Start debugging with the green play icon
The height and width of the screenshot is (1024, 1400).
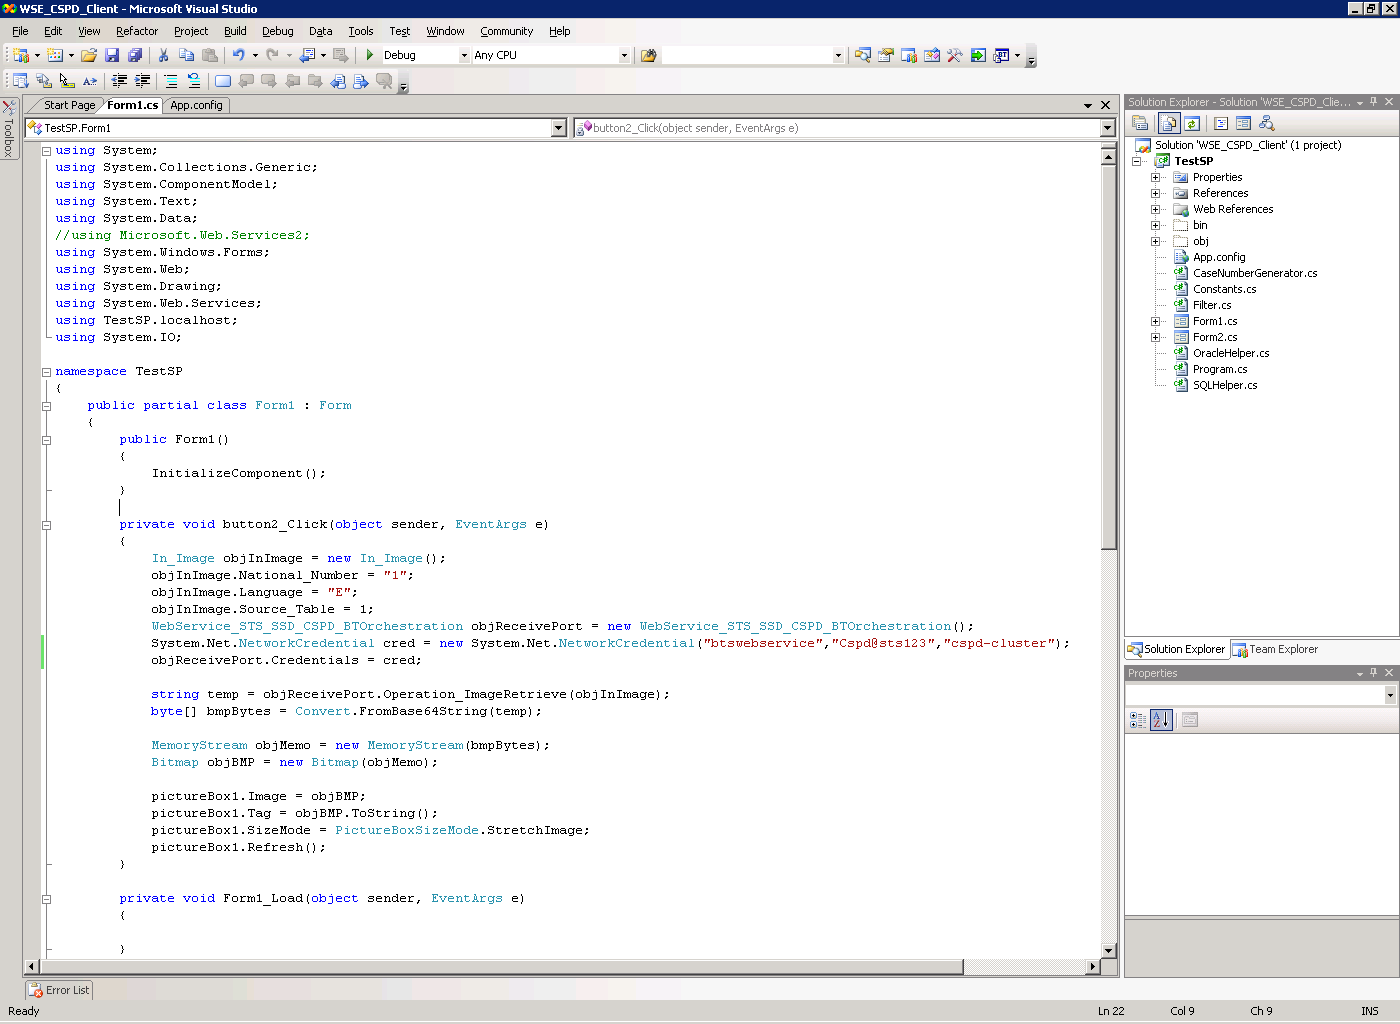point(370,55)
